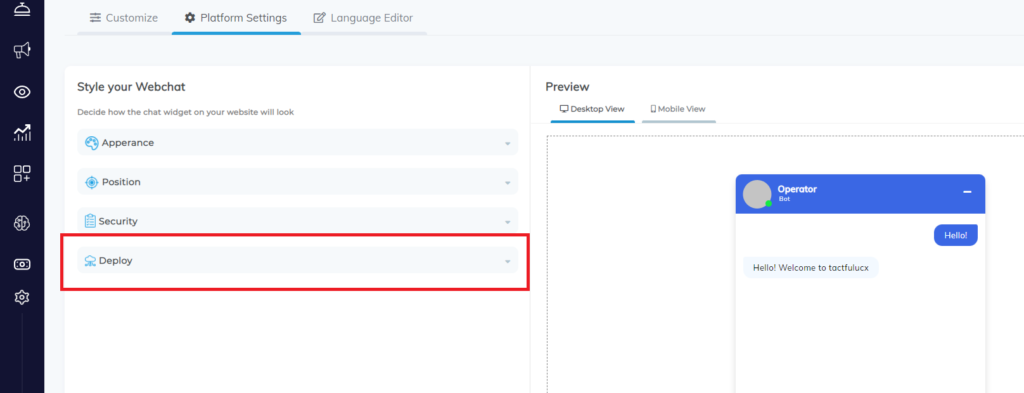This screenshot has width=1024, height=393.
Task: Minimize the Operator chat preview widget
Action: coord(968,192)
